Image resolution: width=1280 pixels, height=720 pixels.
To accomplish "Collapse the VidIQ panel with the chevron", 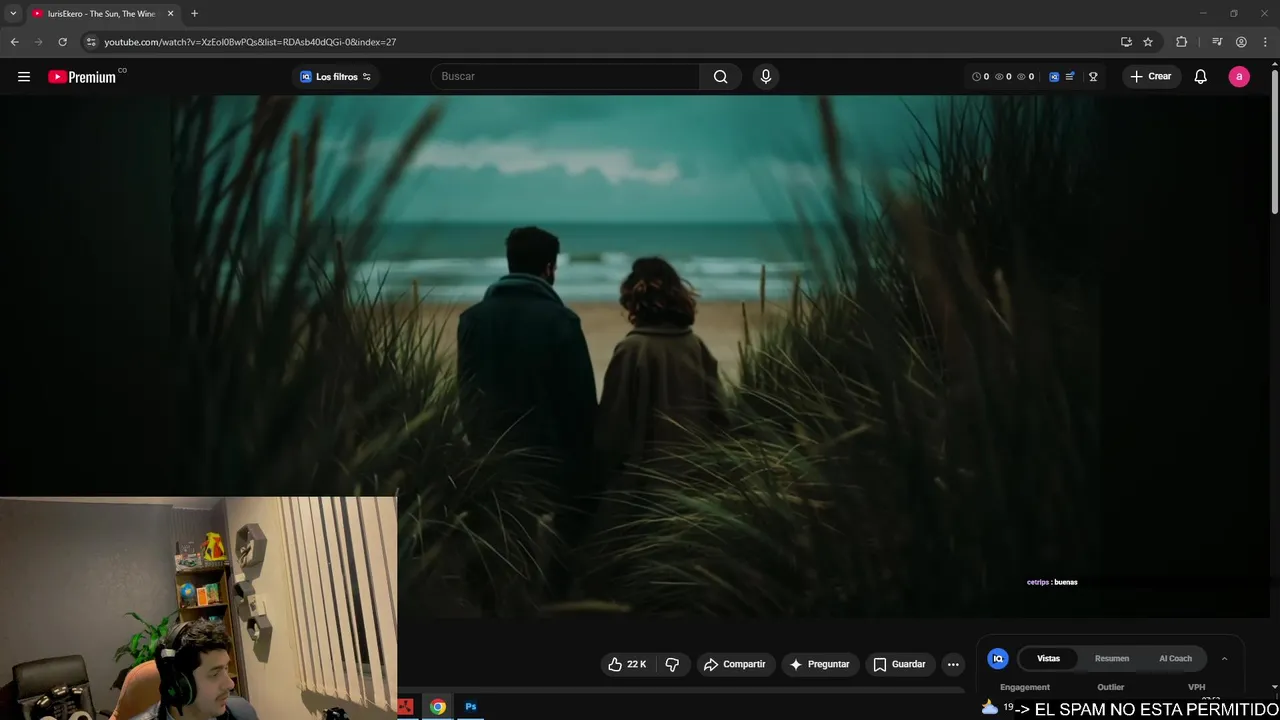I will click(1224, 659).
